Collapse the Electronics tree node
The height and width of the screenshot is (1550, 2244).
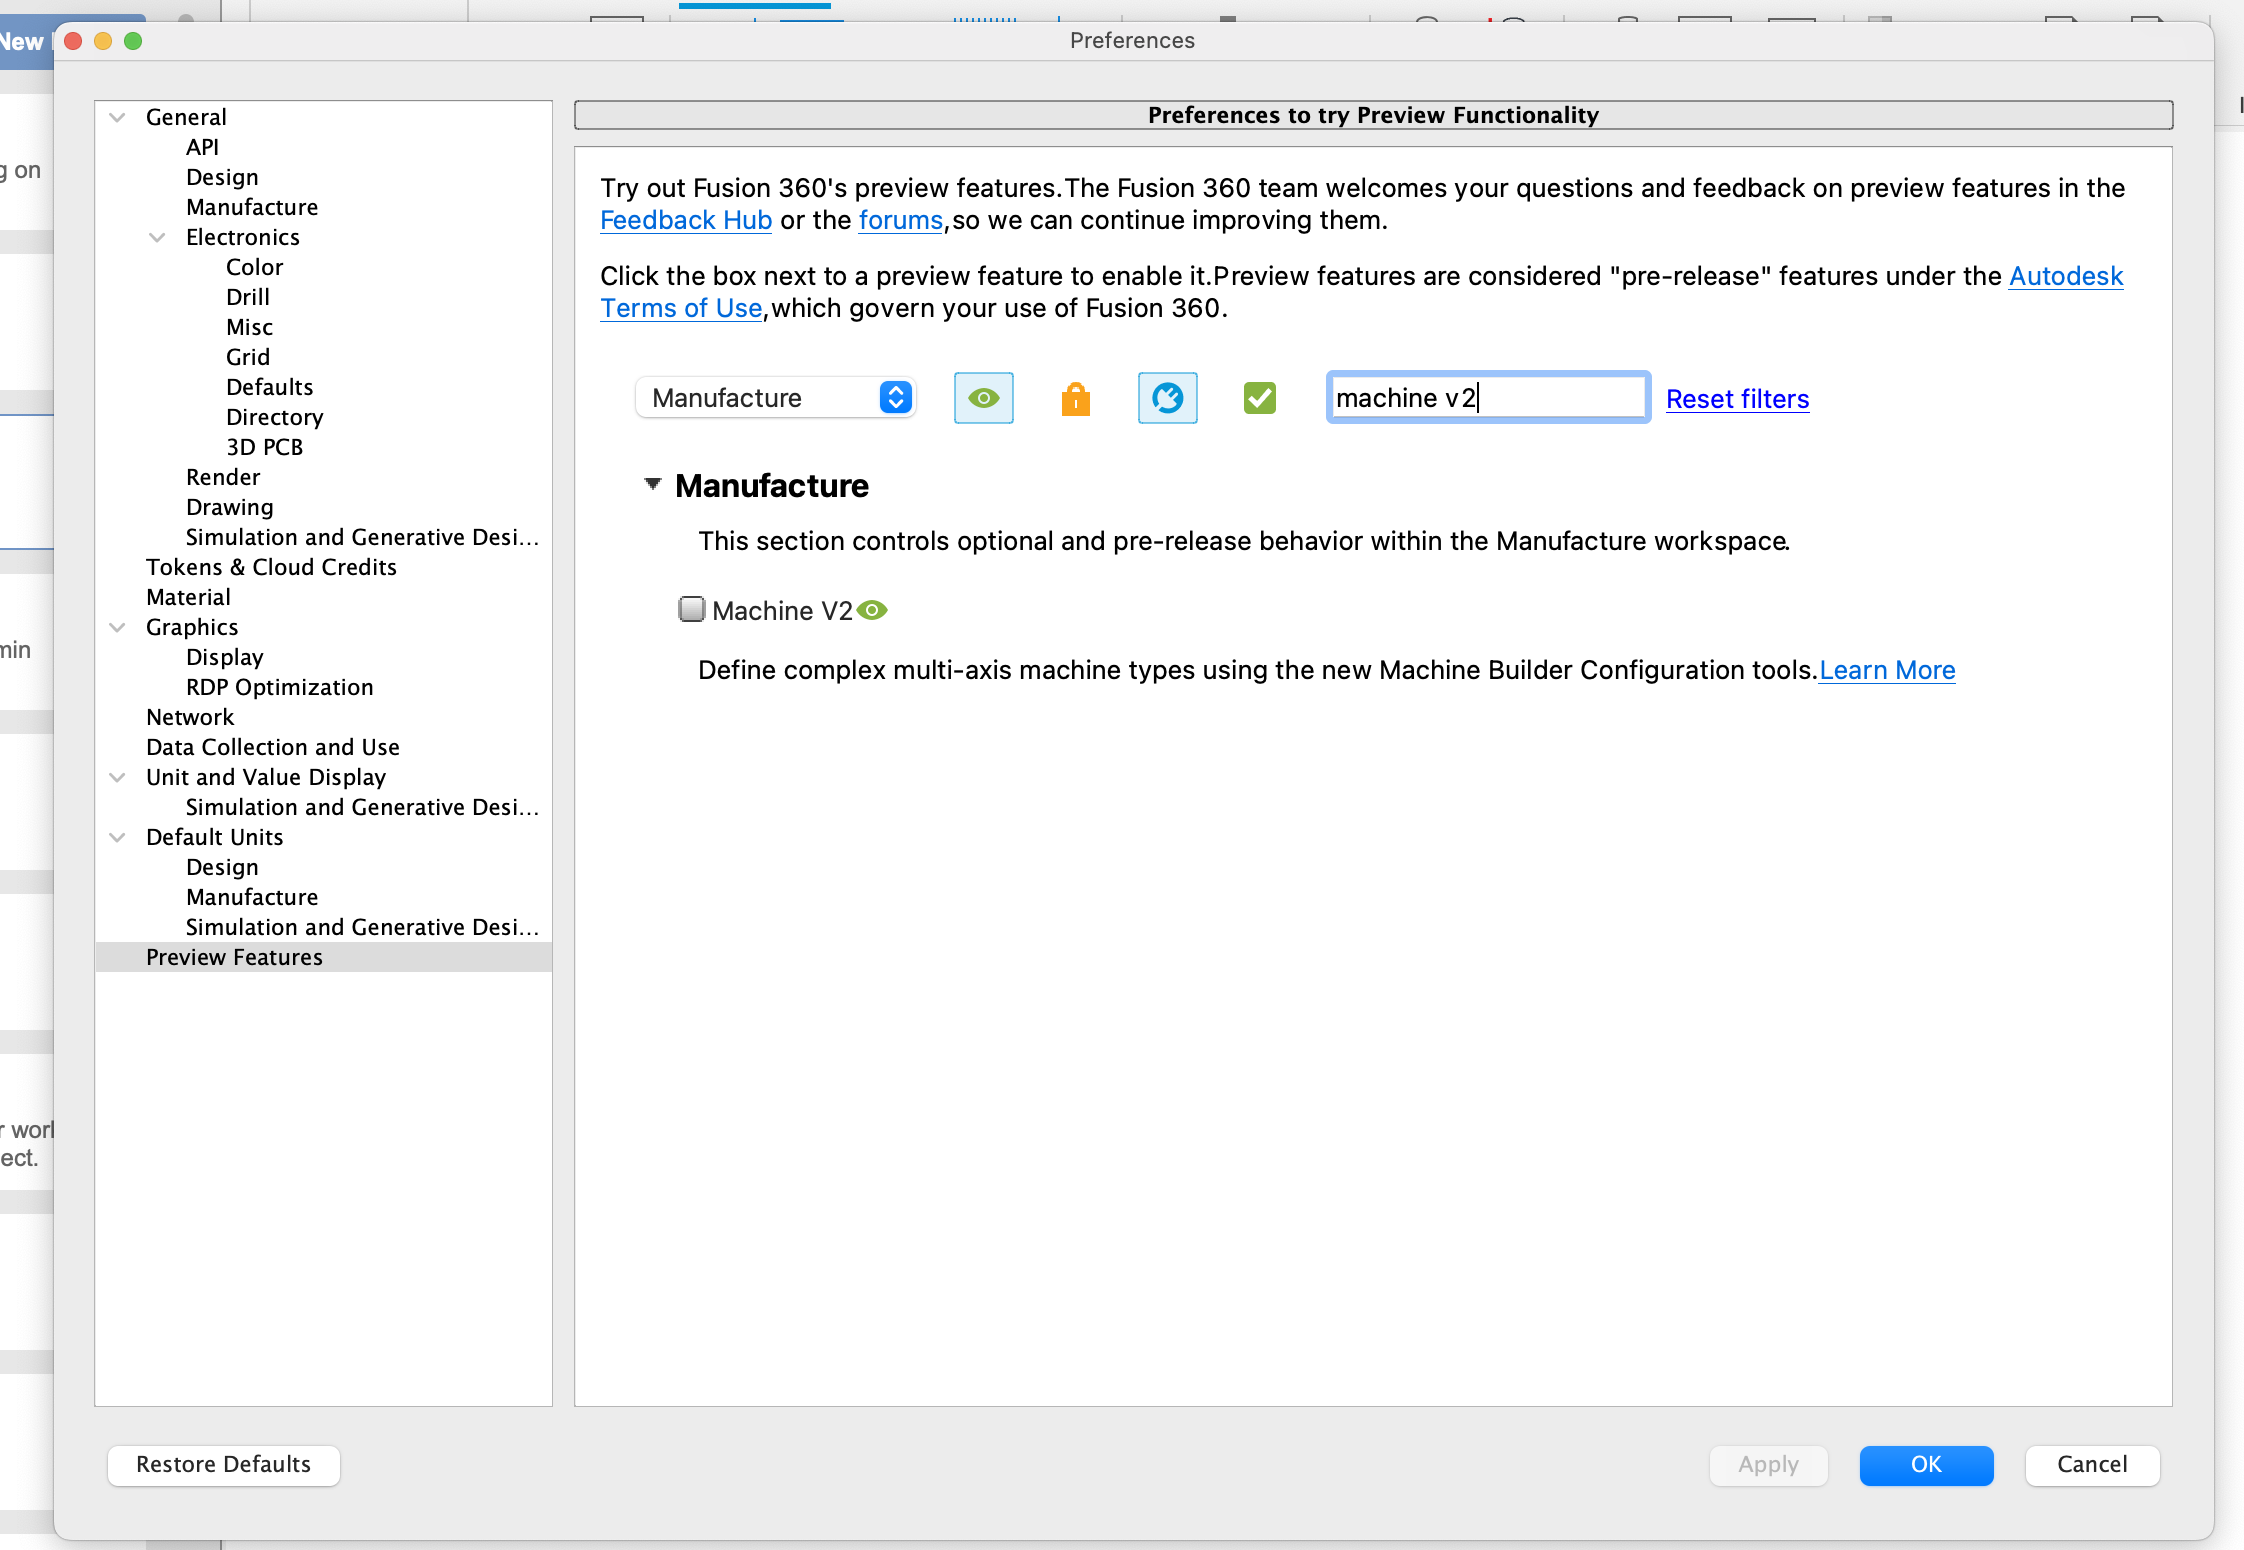click(157, 237)
